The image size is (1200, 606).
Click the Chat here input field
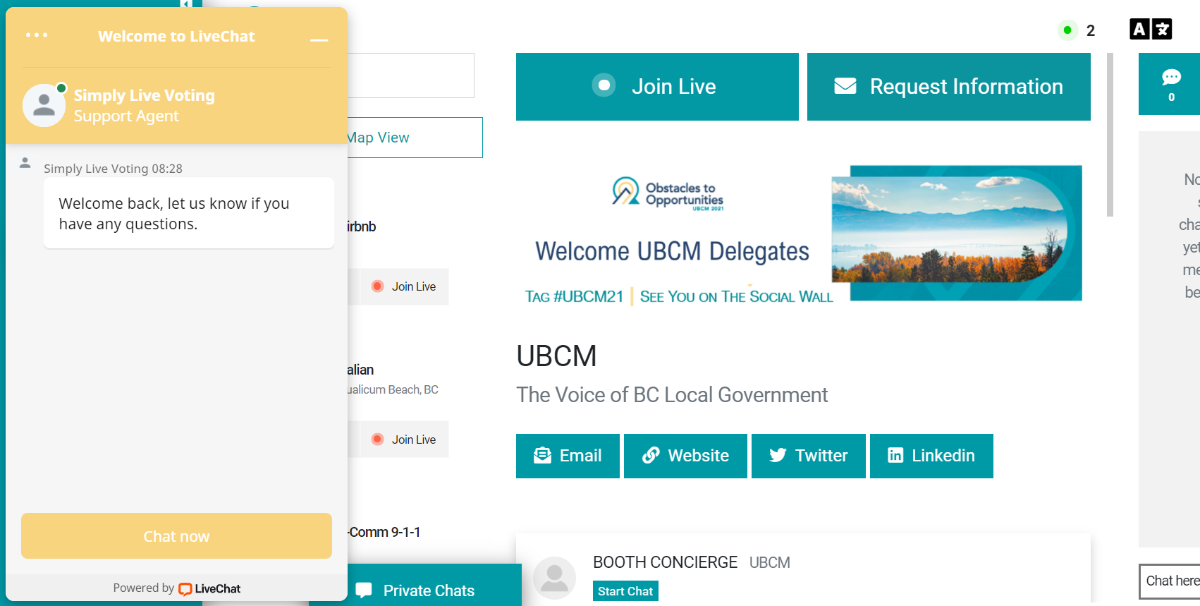pos(1170,581)
